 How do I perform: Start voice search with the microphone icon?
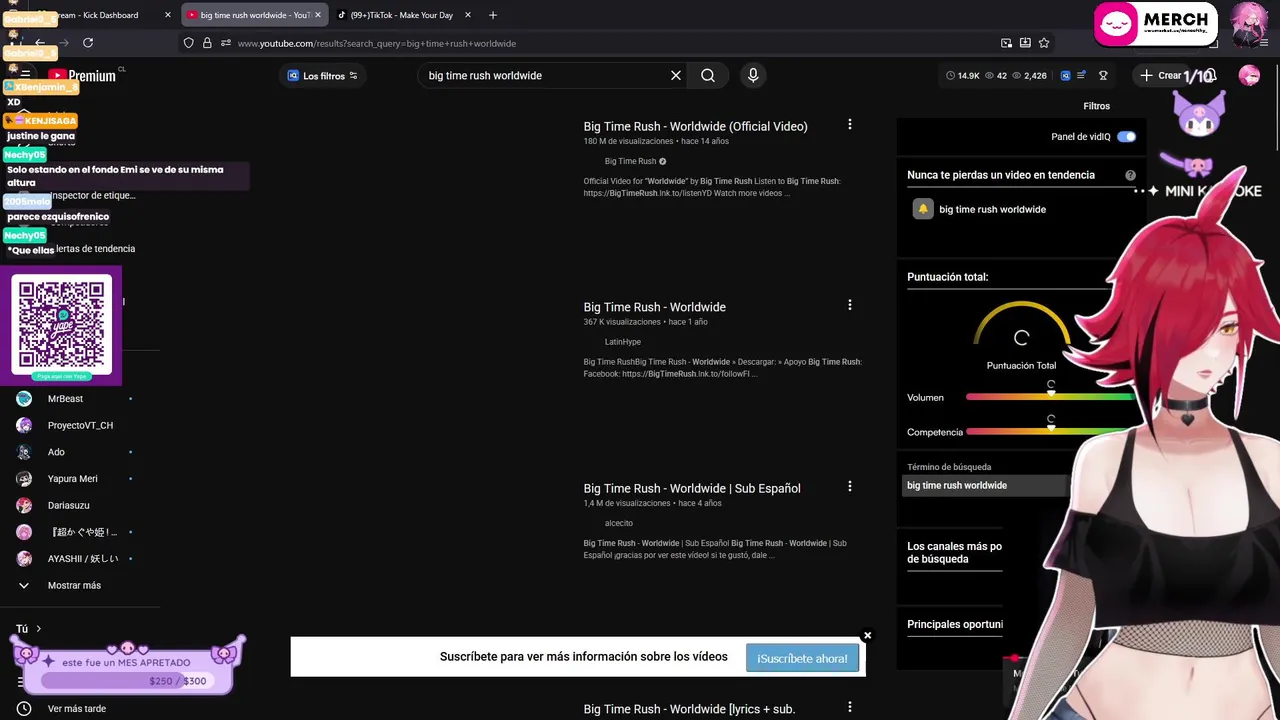(x=753, y=75)
